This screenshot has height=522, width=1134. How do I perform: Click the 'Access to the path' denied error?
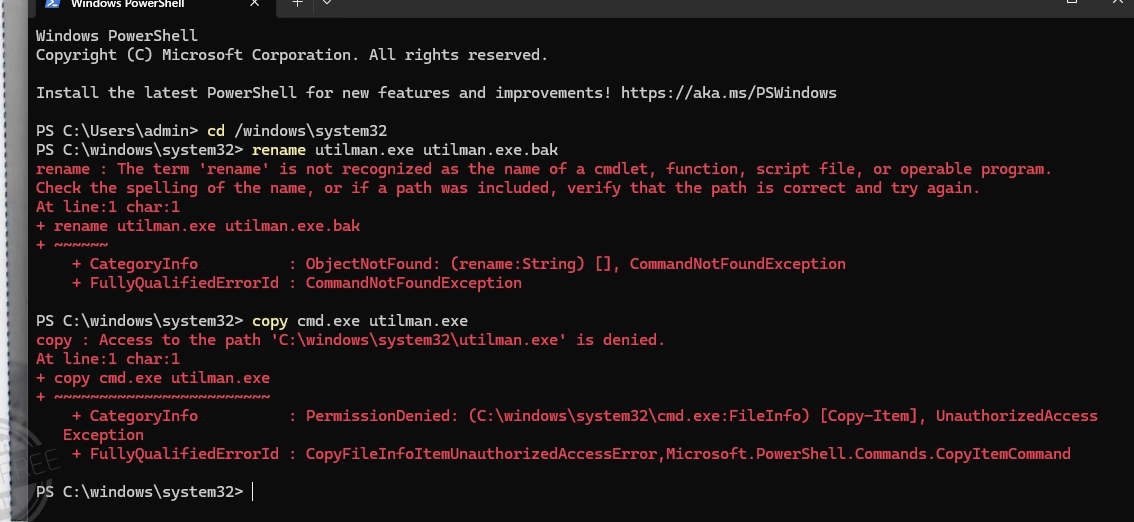[x=381, y=340]
